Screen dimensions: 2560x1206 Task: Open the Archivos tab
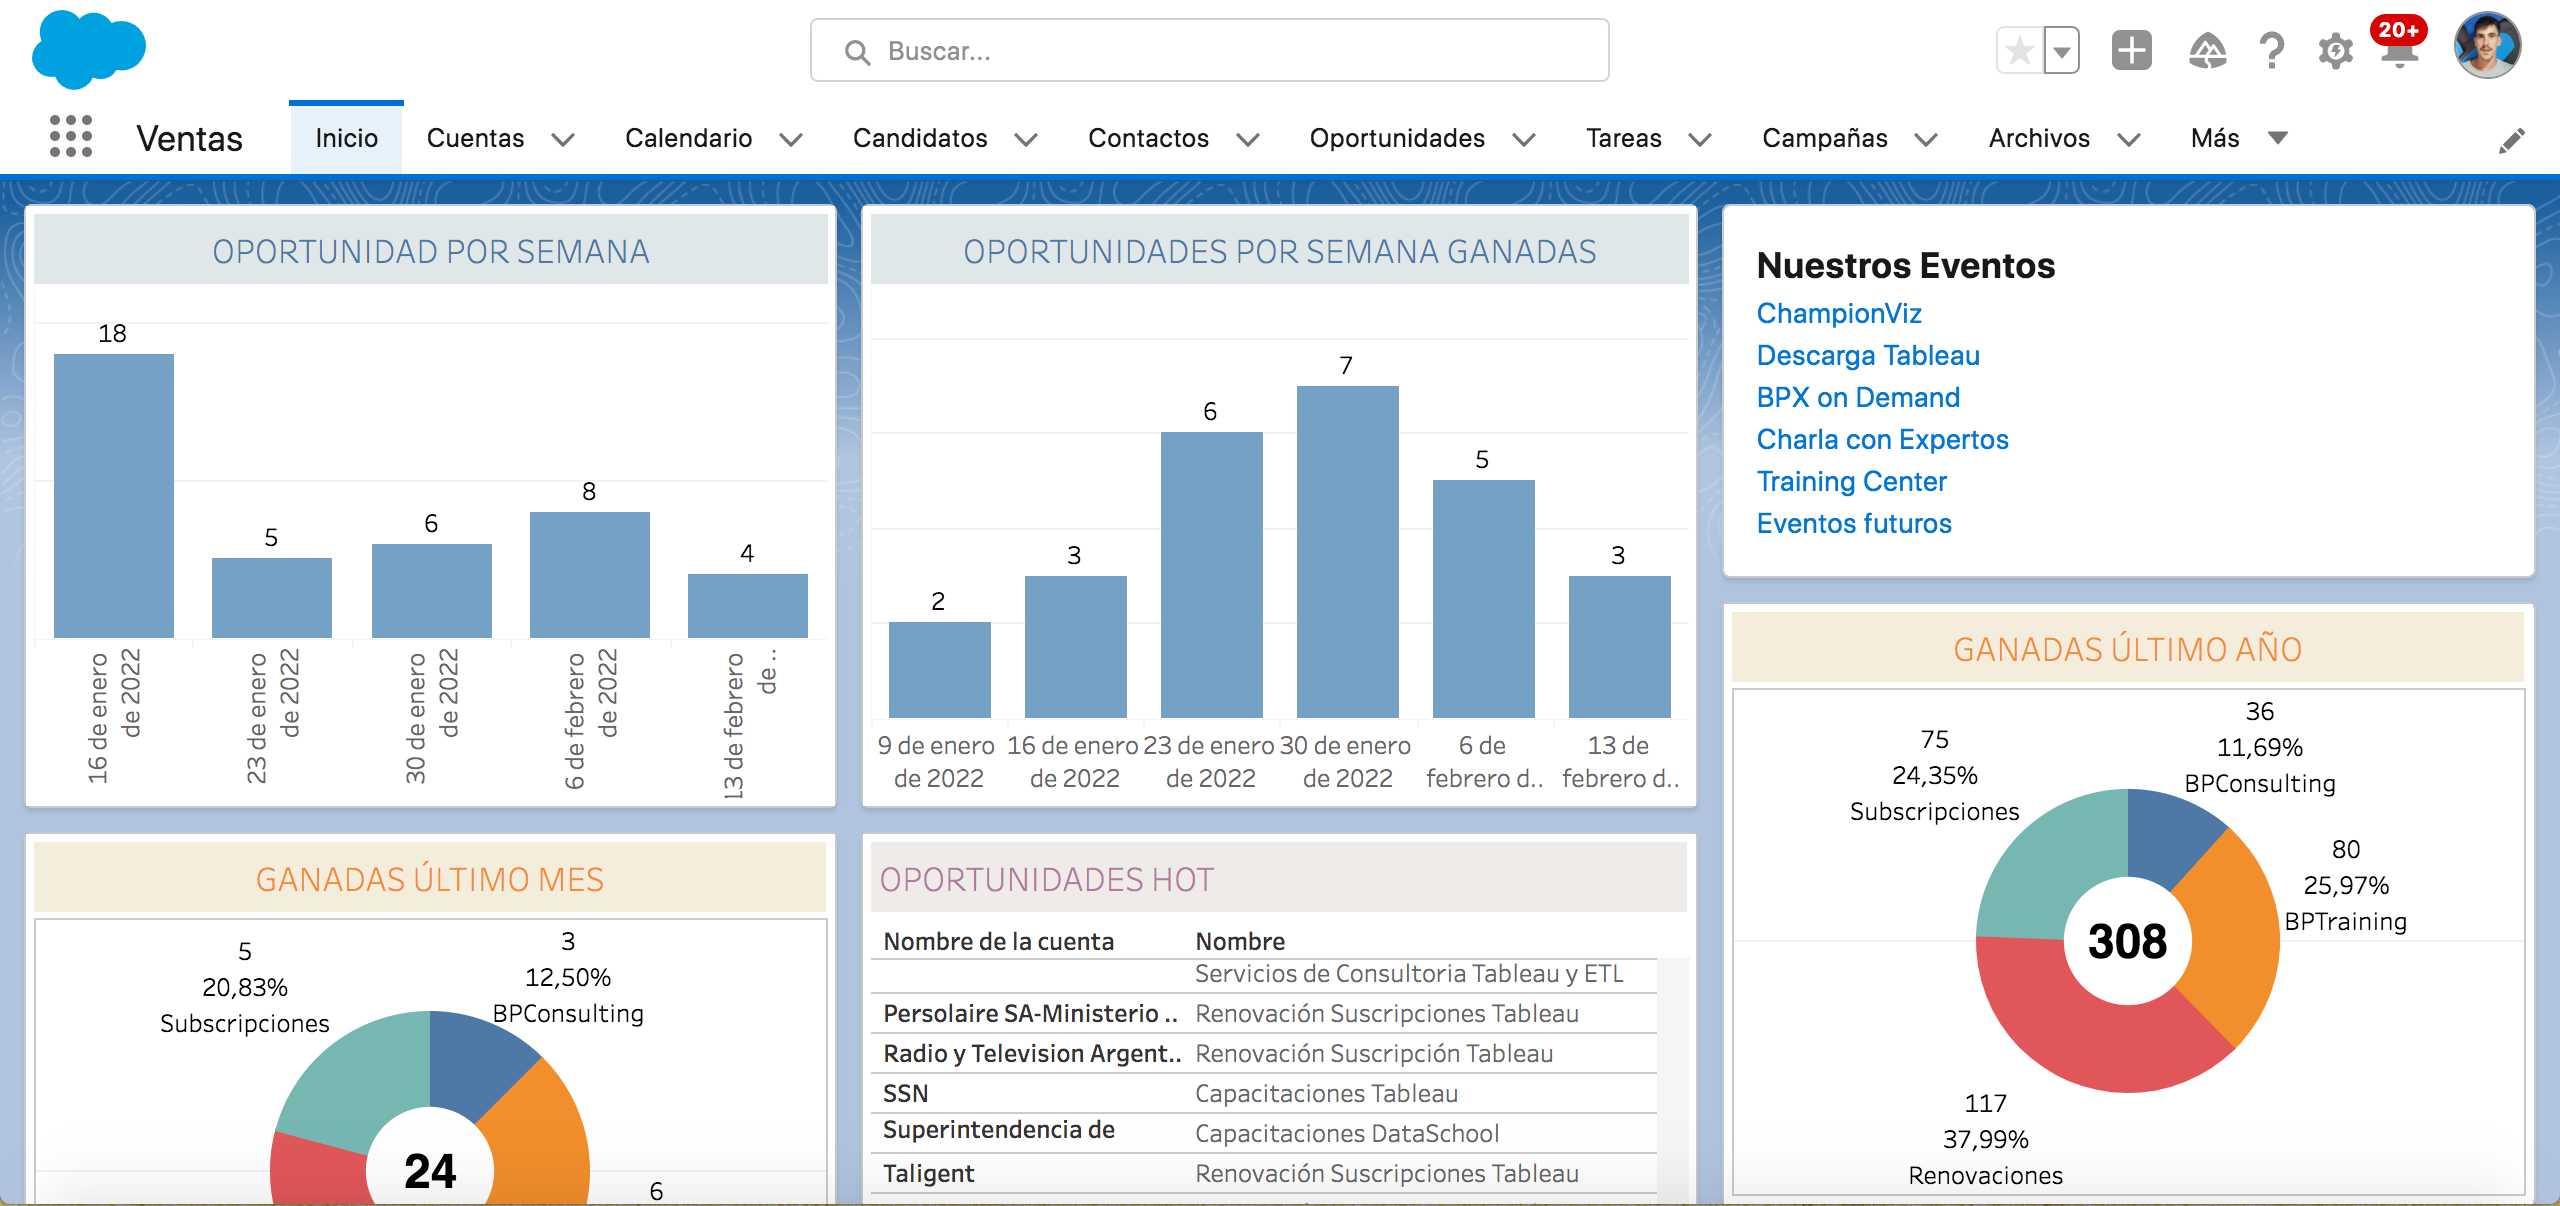point(2038,138)
